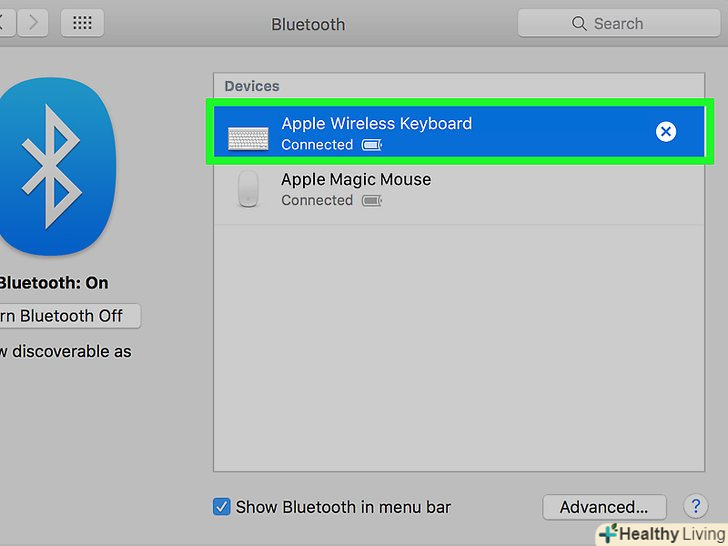
Task: Remove the Apple Wireless Keyboard via the X
Action: pyautogui.click(x=666, y=131)
